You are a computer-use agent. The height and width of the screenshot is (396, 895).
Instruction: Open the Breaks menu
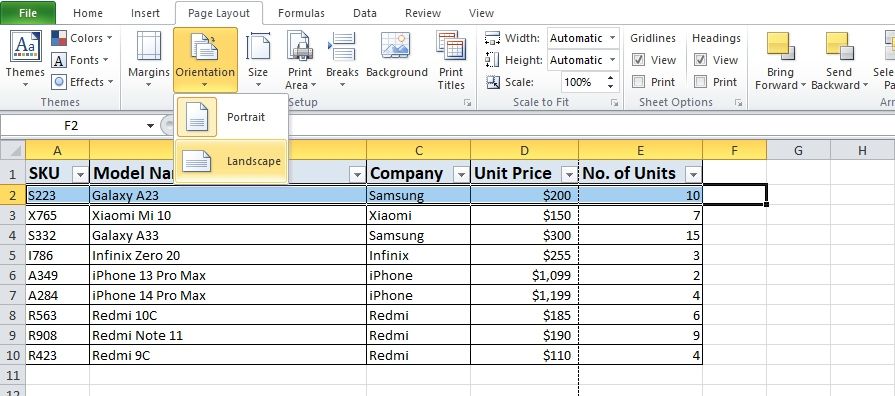[x=342, y=60]
